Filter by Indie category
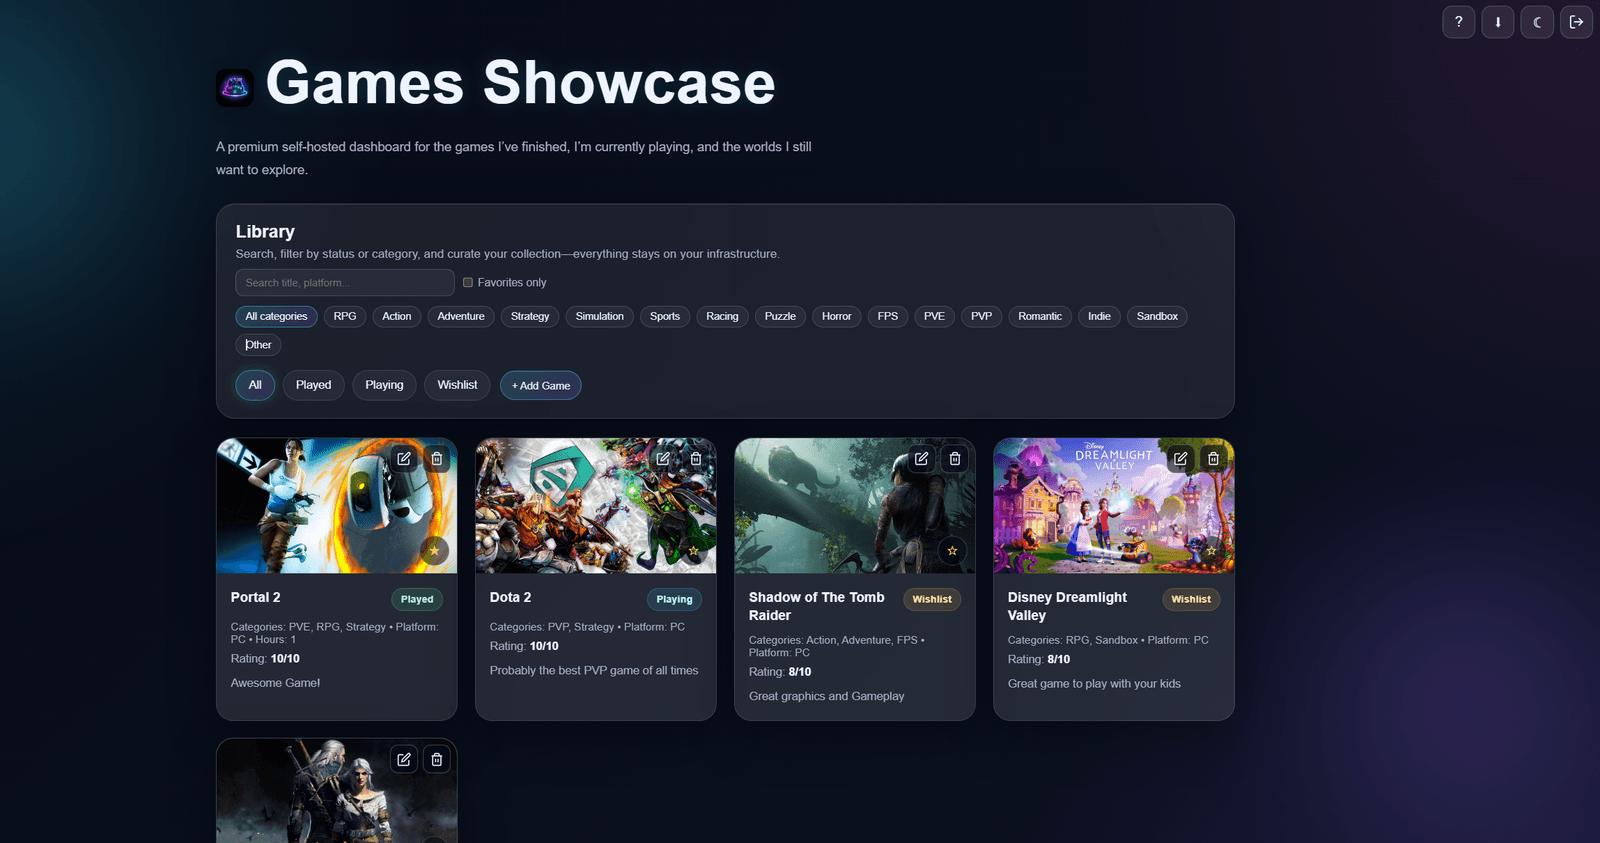The height and width of the screenshot is (843, 1600). point(1099,317)
